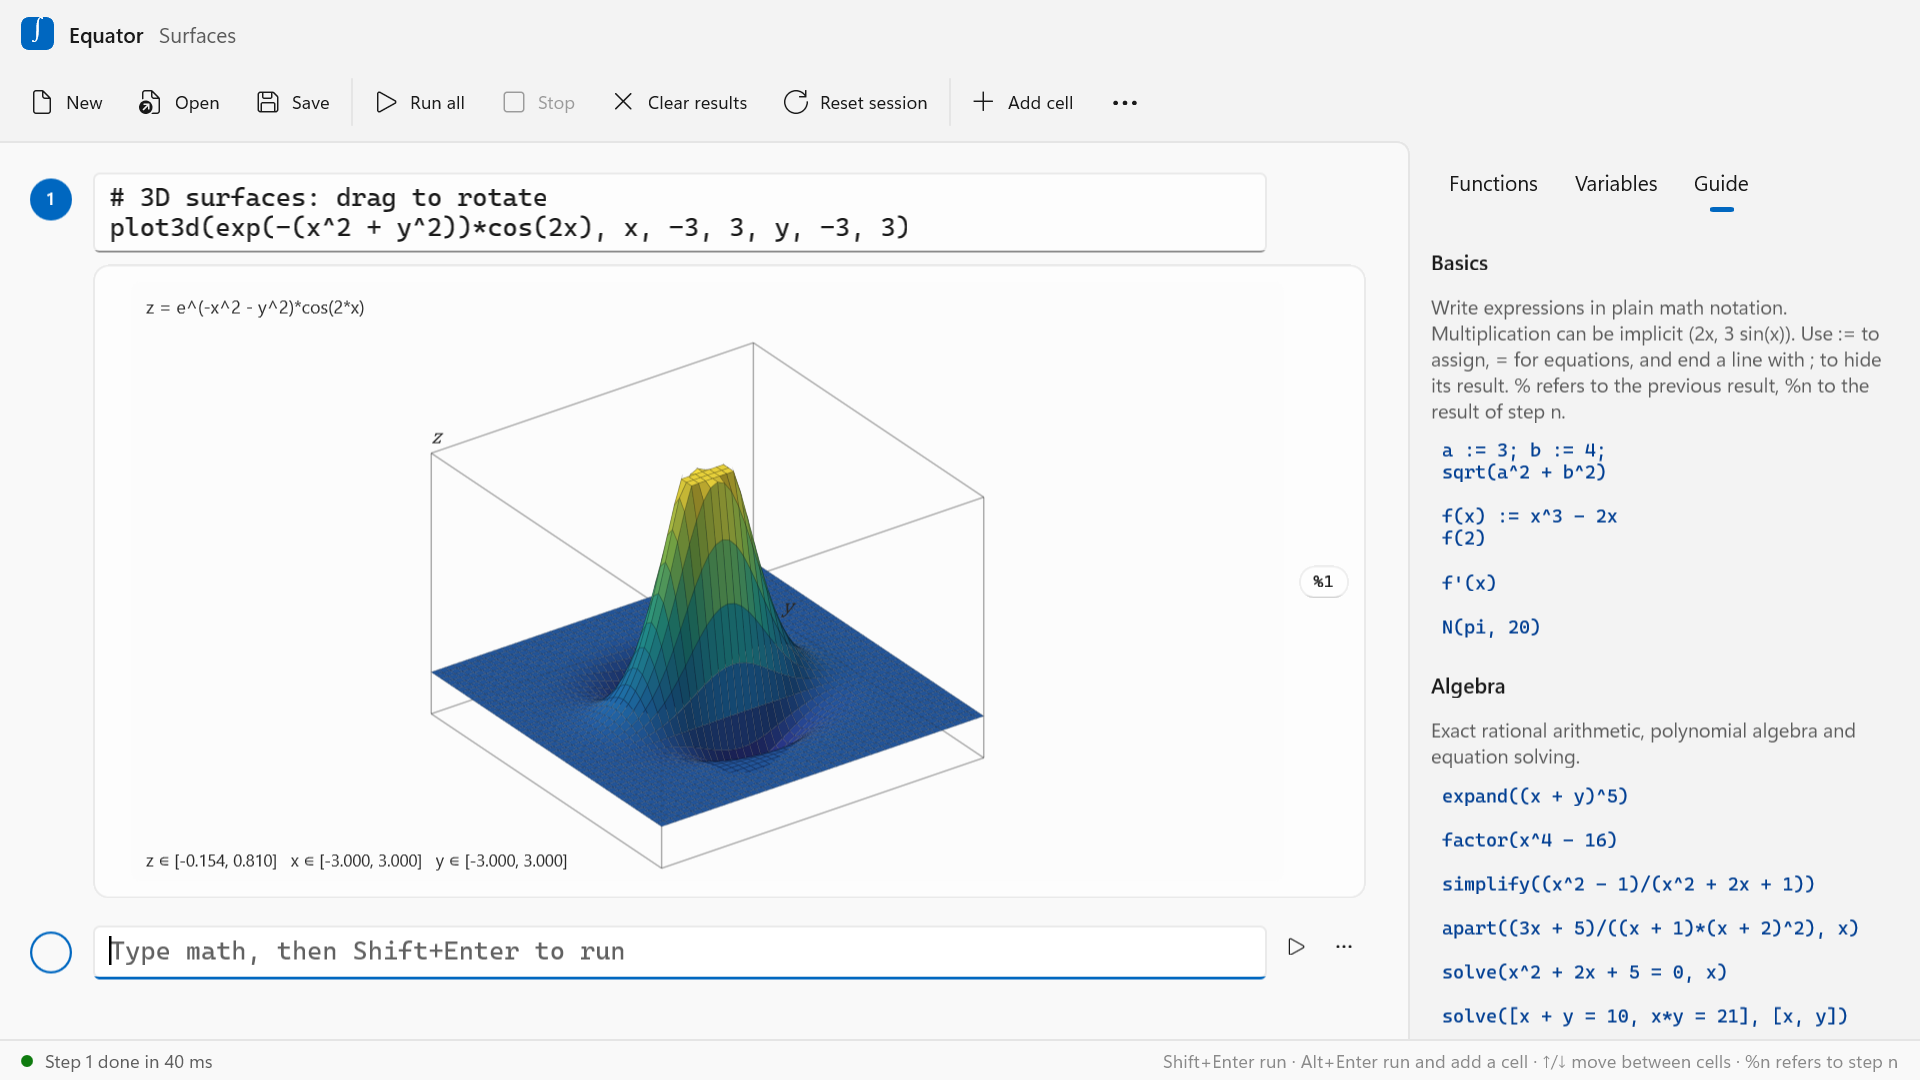Open the toolbar more options ellipsis
The width and height of the screenshot is (1920, 1080).
click(1125, 103)
